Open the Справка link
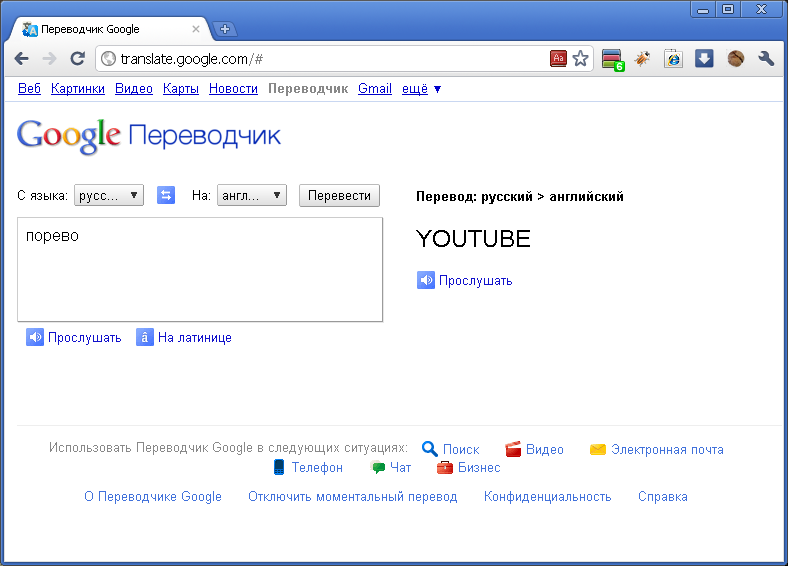Viewport: 788px width, 566px height. click(662, 497)
